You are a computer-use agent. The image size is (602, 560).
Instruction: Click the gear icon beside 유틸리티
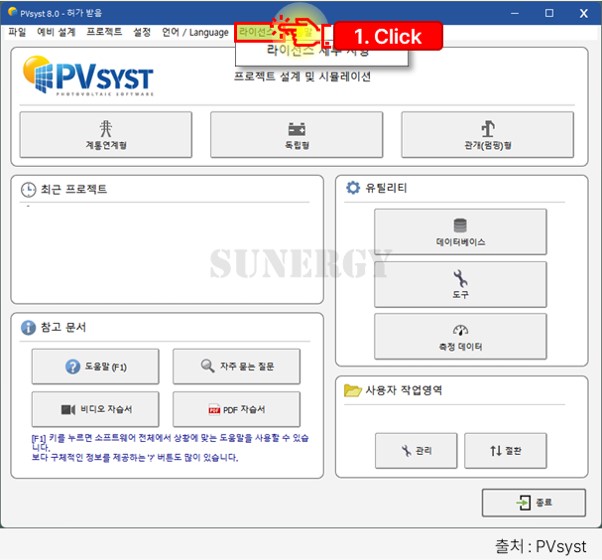[353, 188]
